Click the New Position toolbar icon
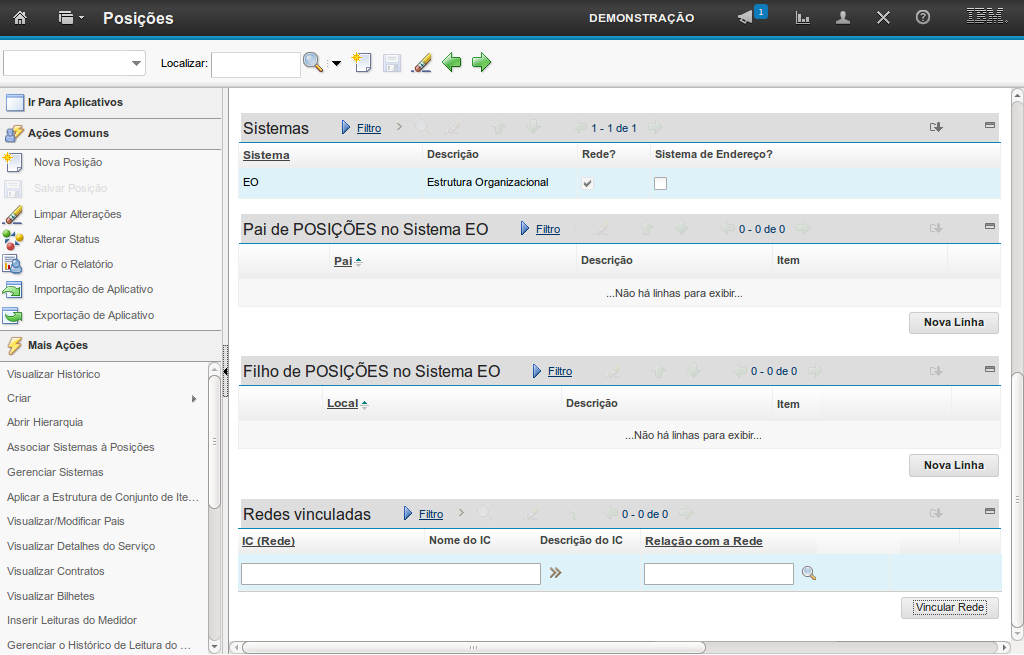This screenshot has height=655, width=1024. coord(362,63)
